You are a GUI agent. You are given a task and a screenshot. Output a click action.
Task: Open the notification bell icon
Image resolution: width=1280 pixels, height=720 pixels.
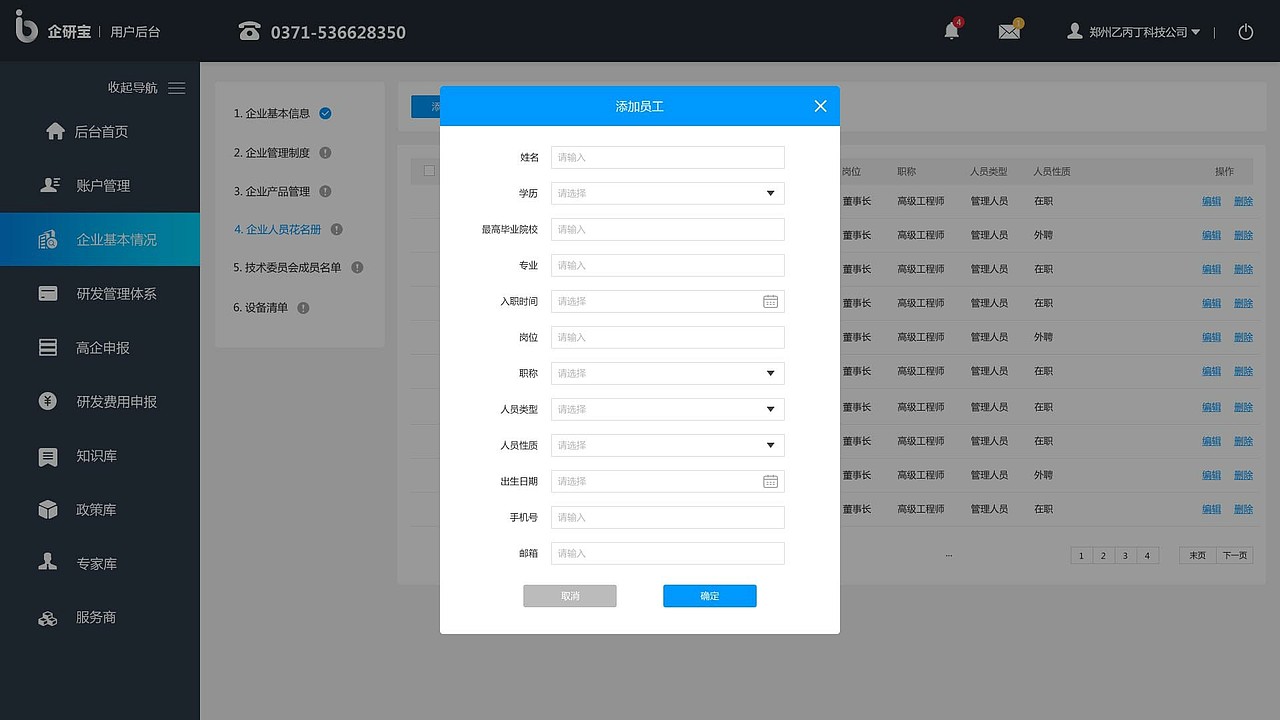(x=951, y=31)
